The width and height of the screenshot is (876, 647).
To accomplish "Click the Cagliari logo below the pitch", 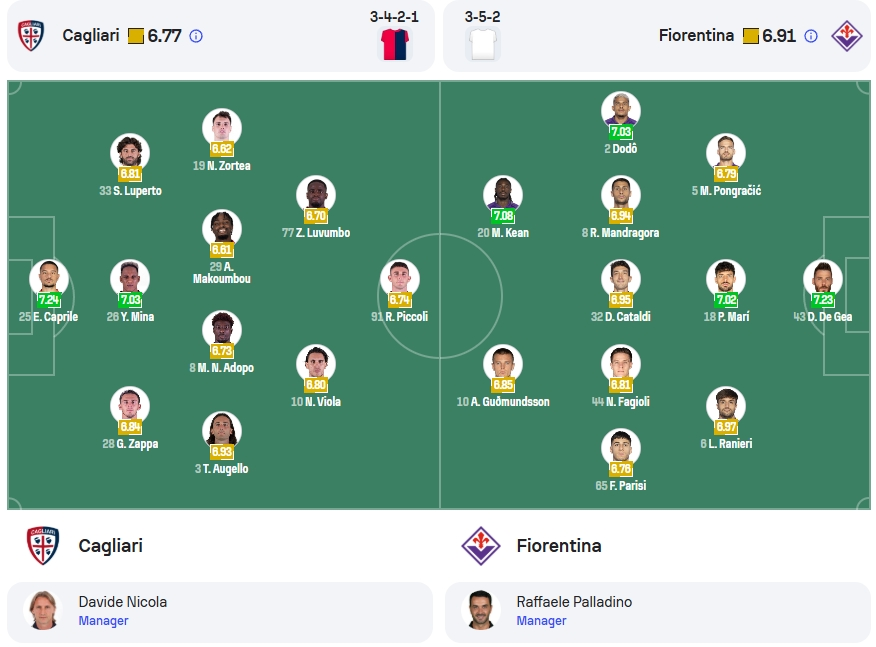I will tap(43, 545).
